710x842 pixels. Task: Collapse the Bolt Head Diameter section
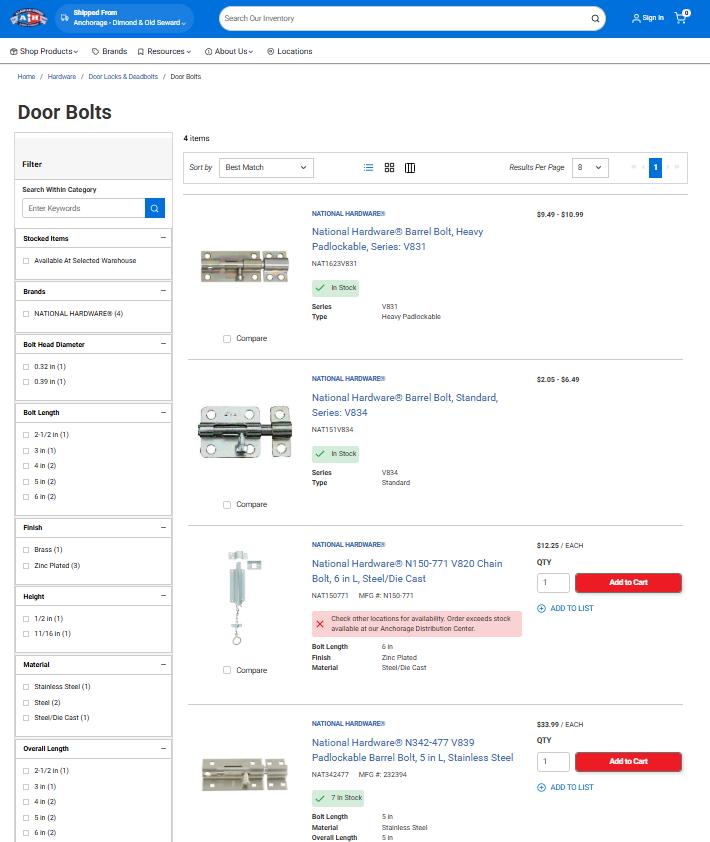(163, 344)
